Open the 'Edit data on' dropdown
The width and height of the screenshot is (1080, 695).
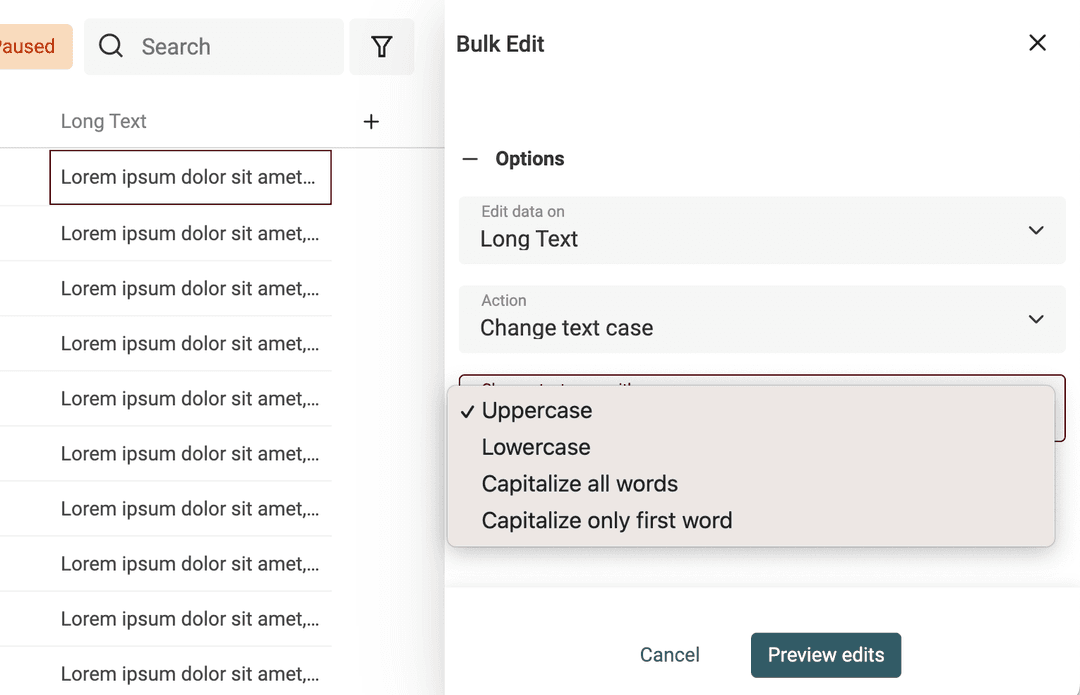(761, 230)
